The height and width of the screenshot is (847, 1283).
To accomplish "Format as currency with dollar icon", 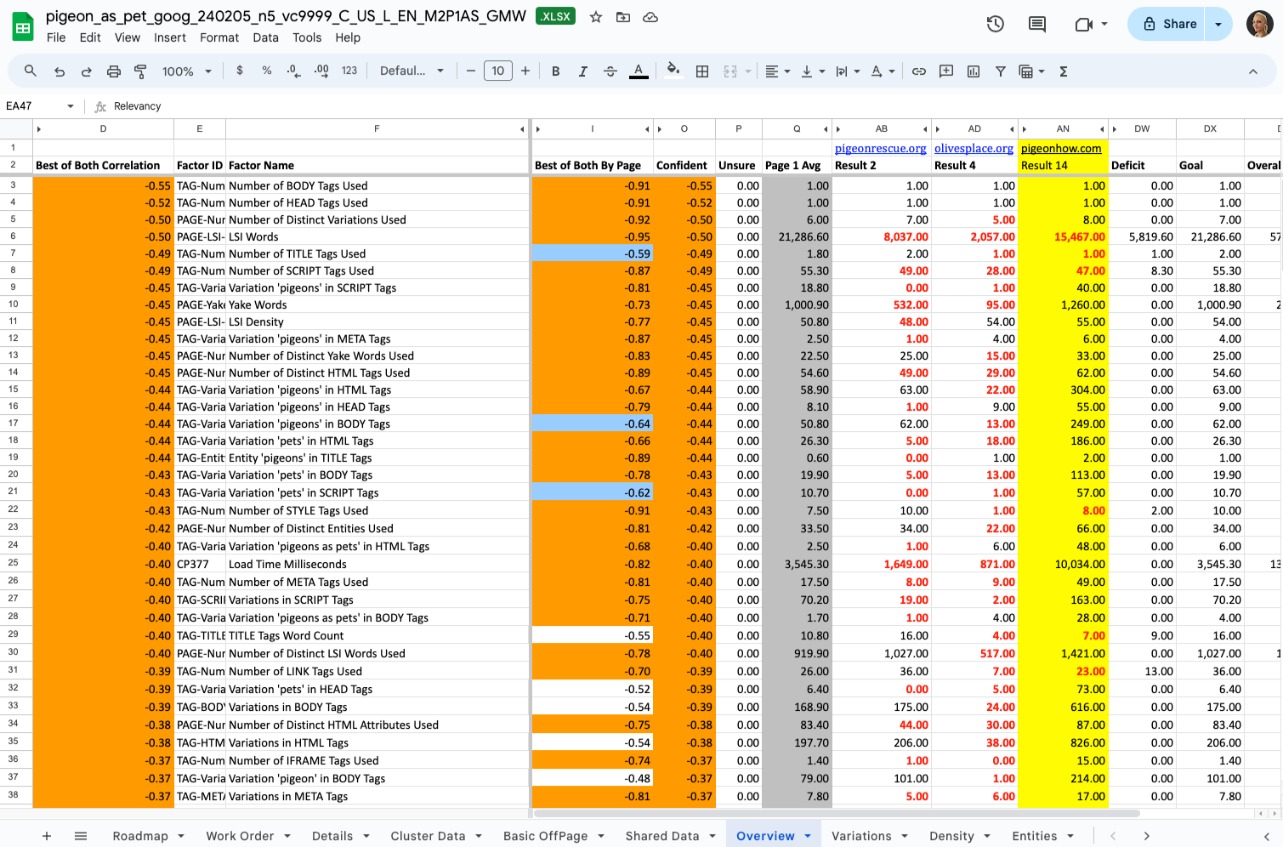I will click(x=239, y=71).
